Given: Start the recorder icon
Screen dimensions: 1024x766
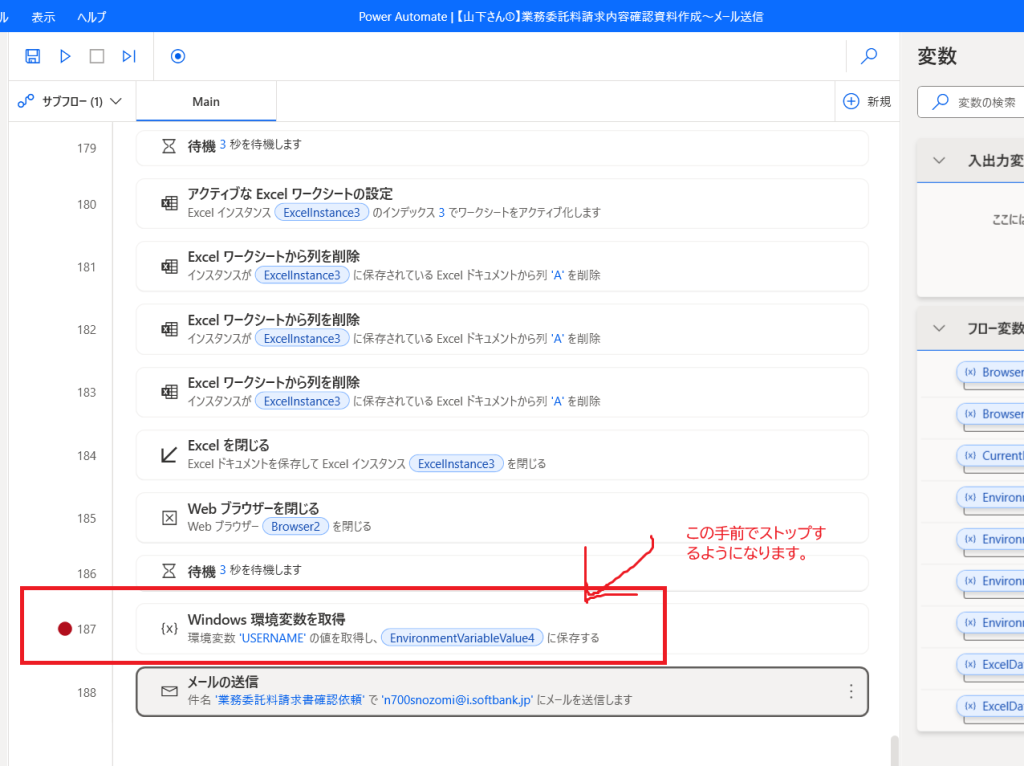Looking at the screenshot, I should coord(178,56).
